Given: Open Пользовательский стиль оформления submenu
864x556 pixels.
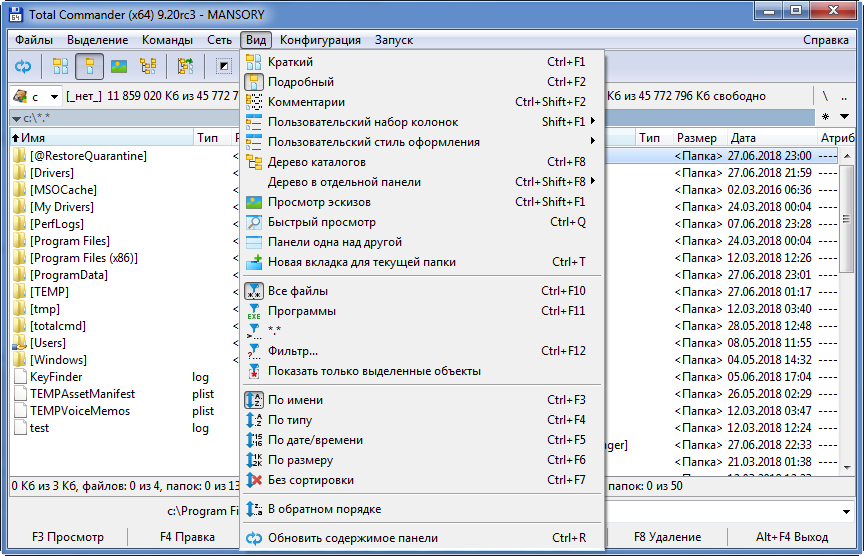Looking at the screenshot, I should [x=423, y=142].
